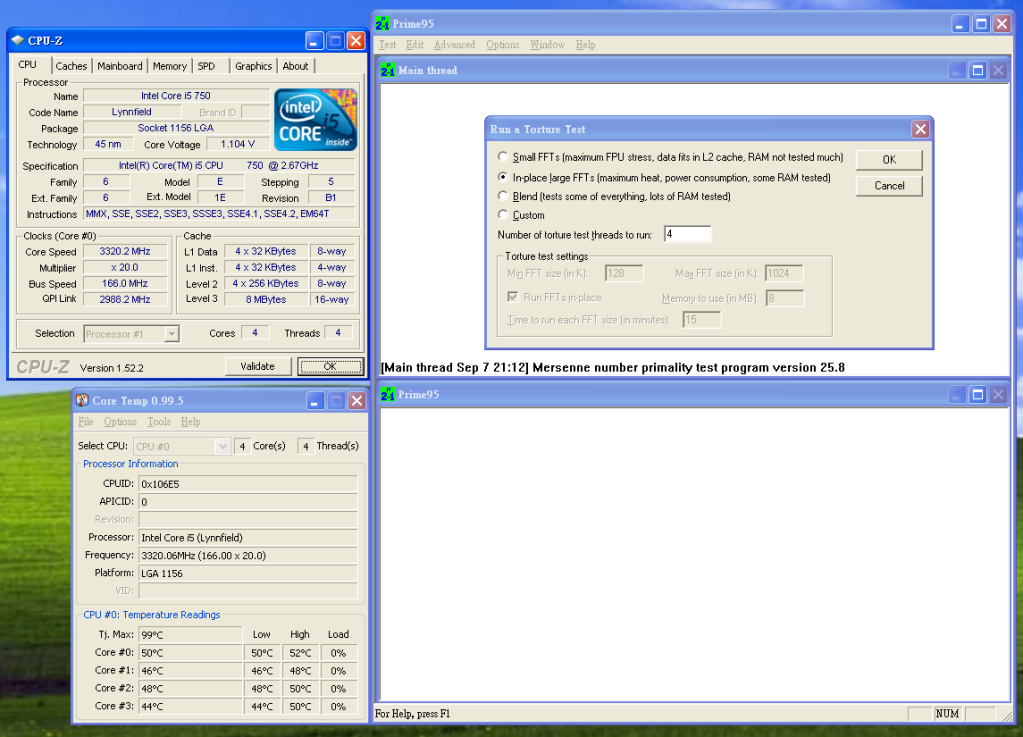Close the Run a Torture Test dialog

[x=921, y=129]
